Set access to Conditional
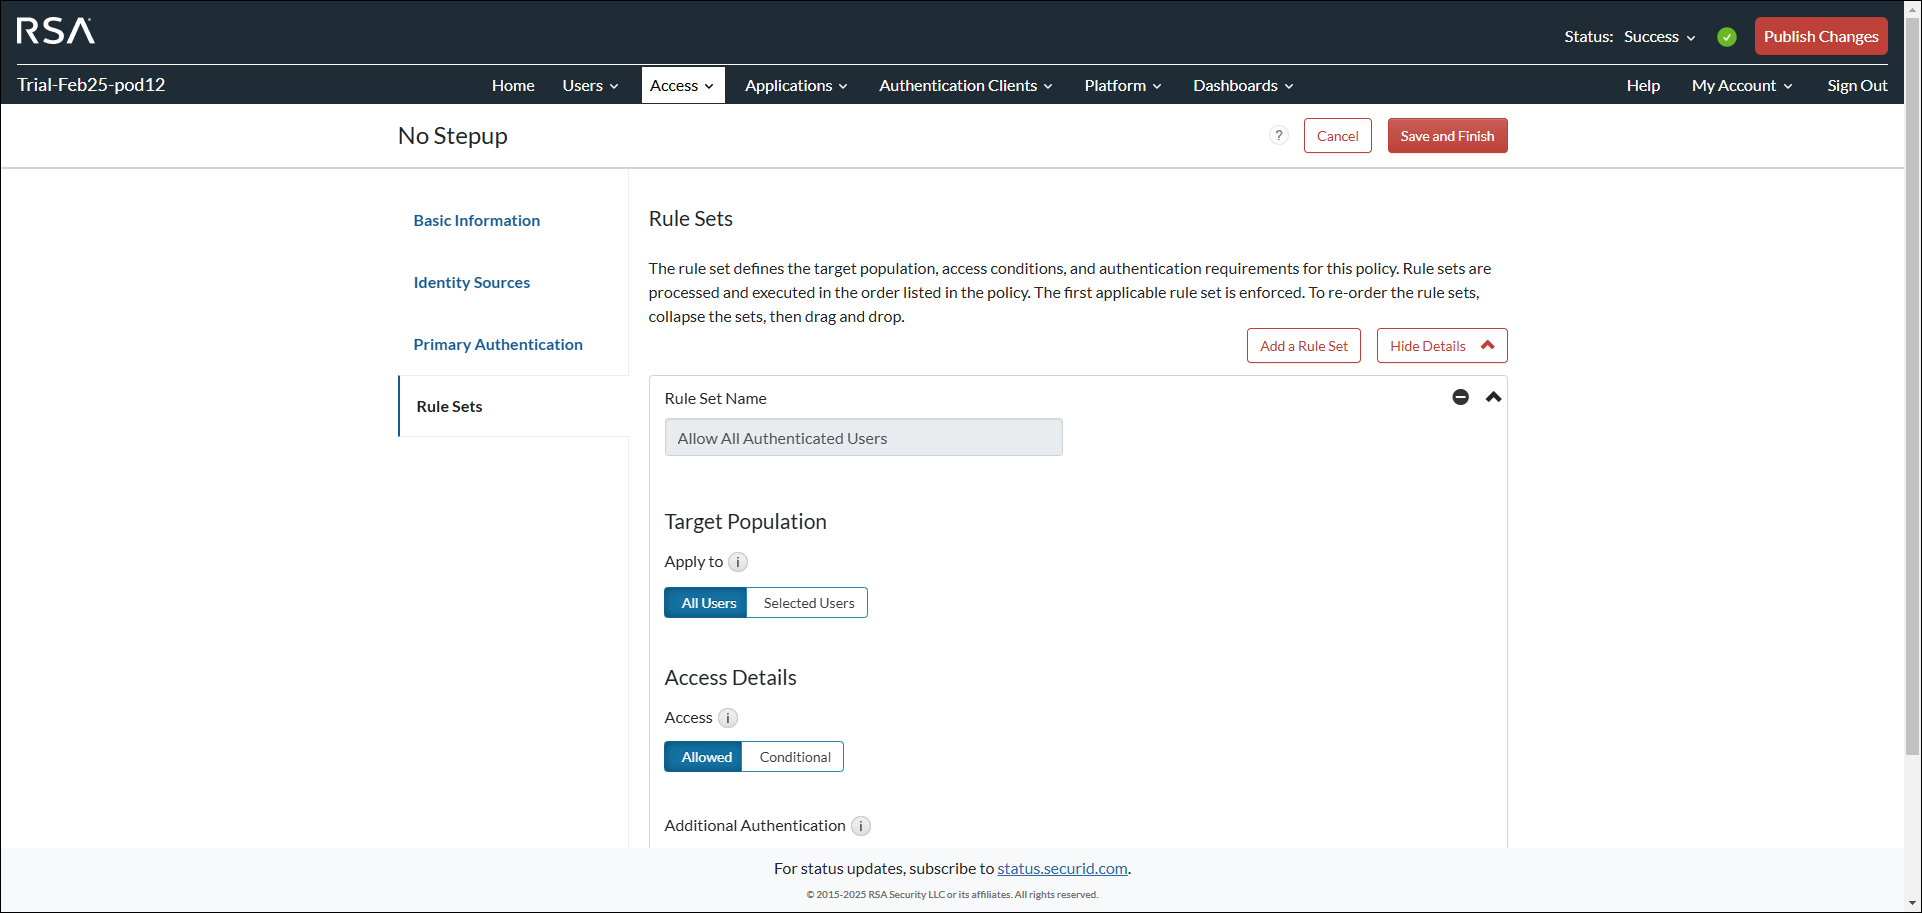The height and width of the screenshot is (913, 1922). click(794, 757)
